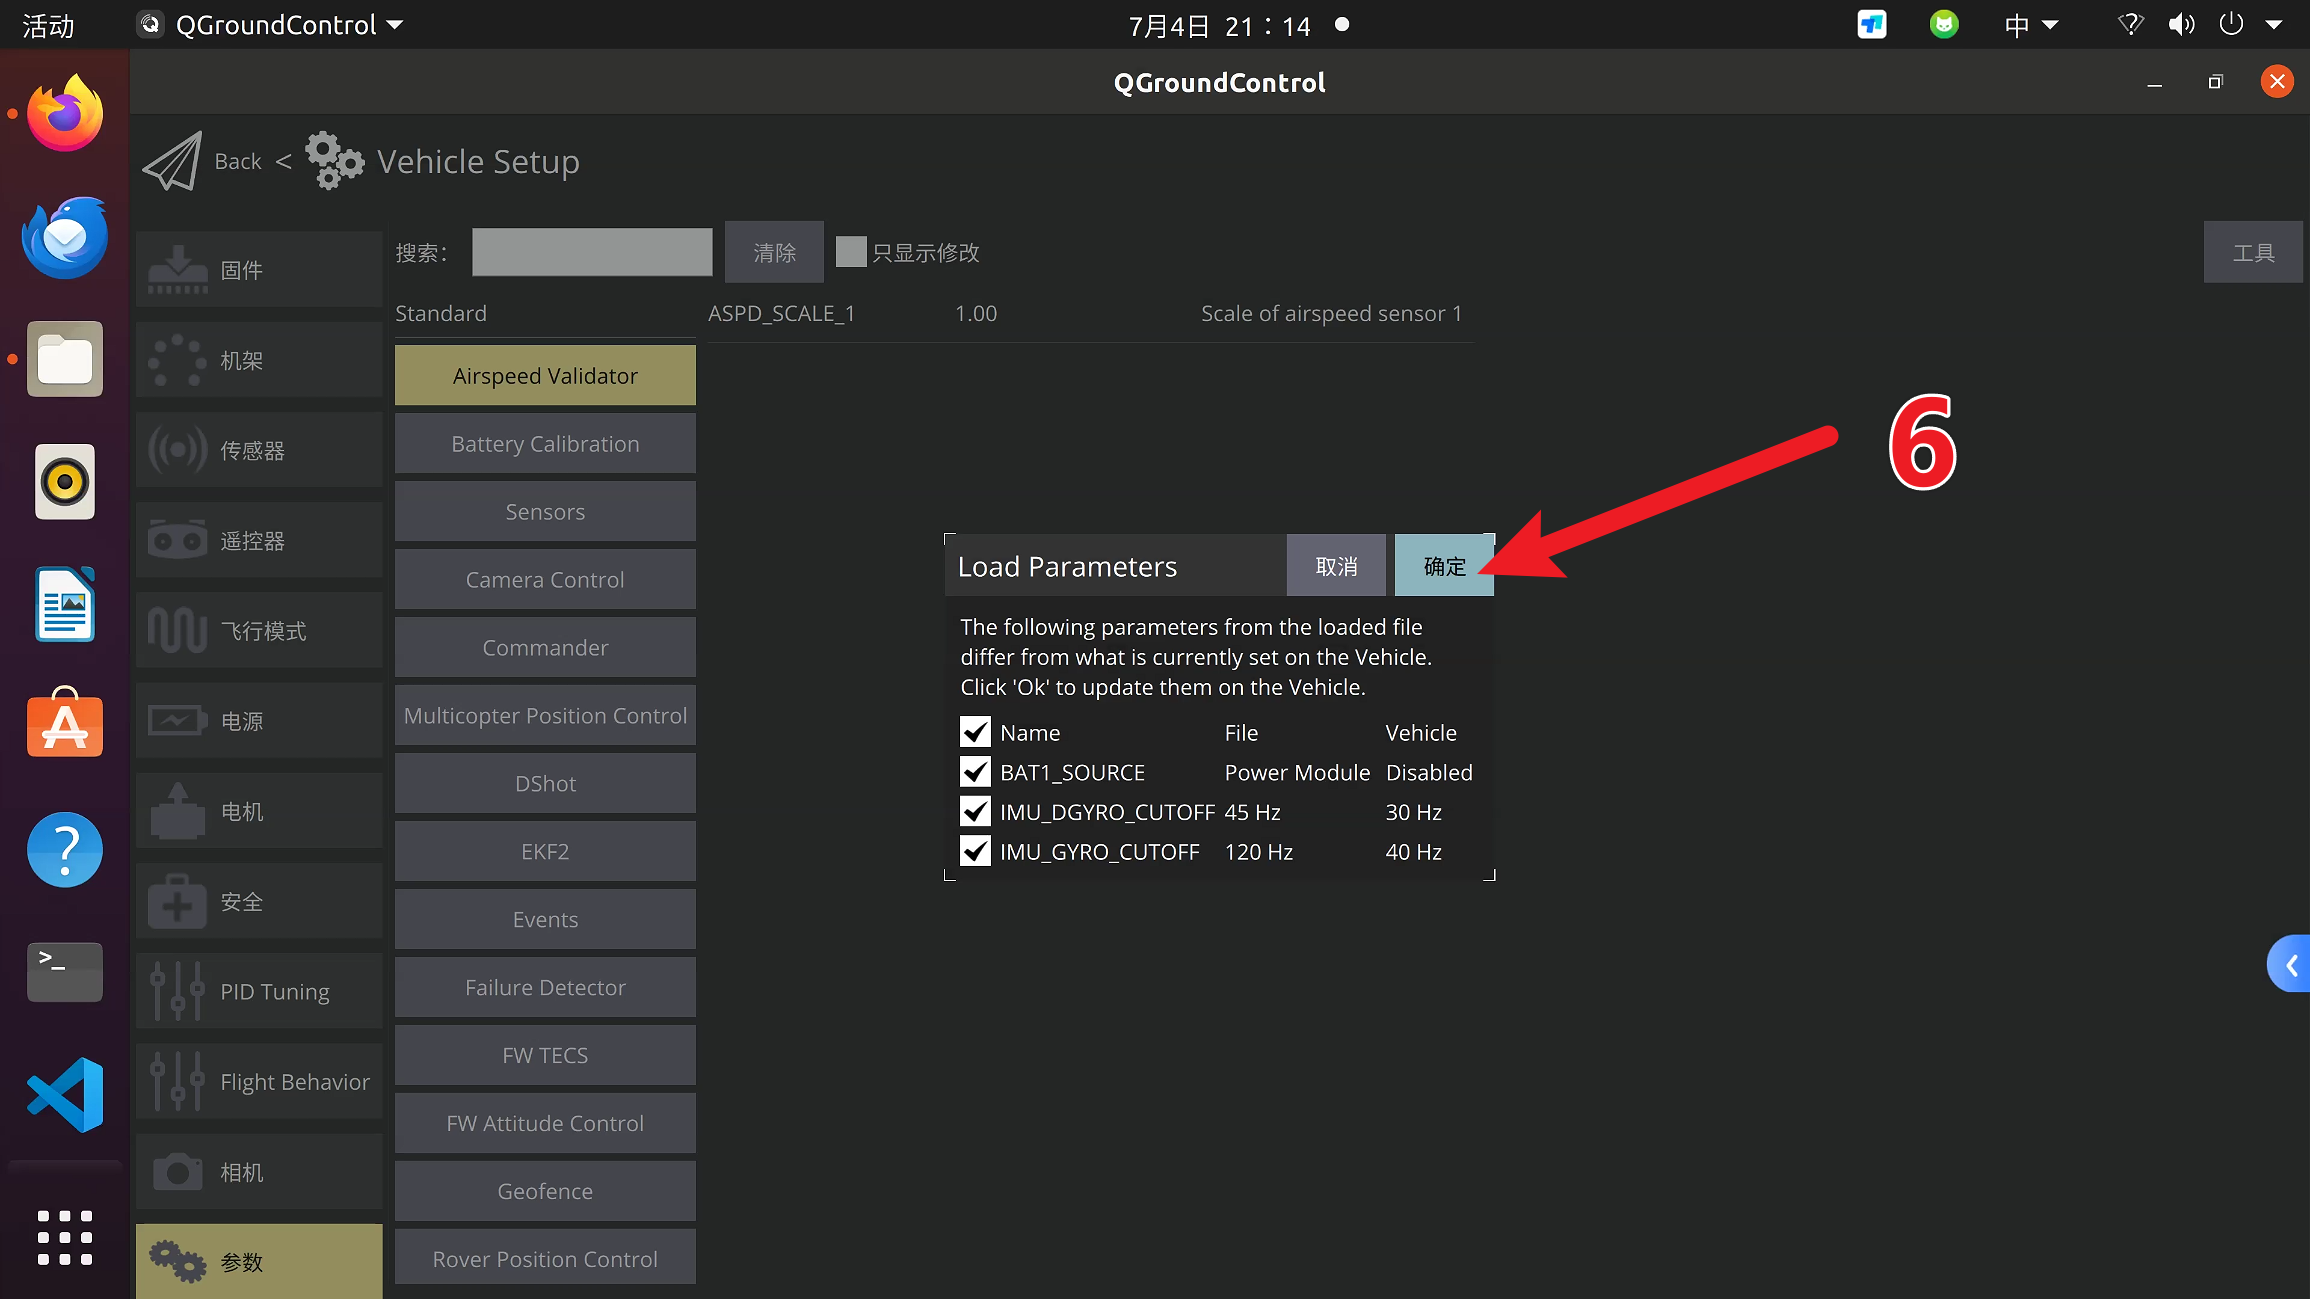The height and width of the screenshot is (1299, 2310).
Task: Open the 中 input method dropdown
Action: point(2031,25)
